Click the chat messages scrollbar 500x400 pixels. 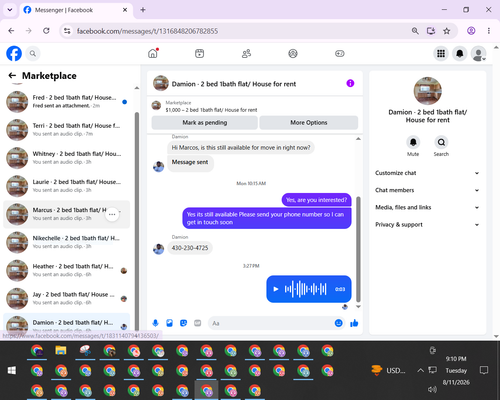(x=358, y=248)
